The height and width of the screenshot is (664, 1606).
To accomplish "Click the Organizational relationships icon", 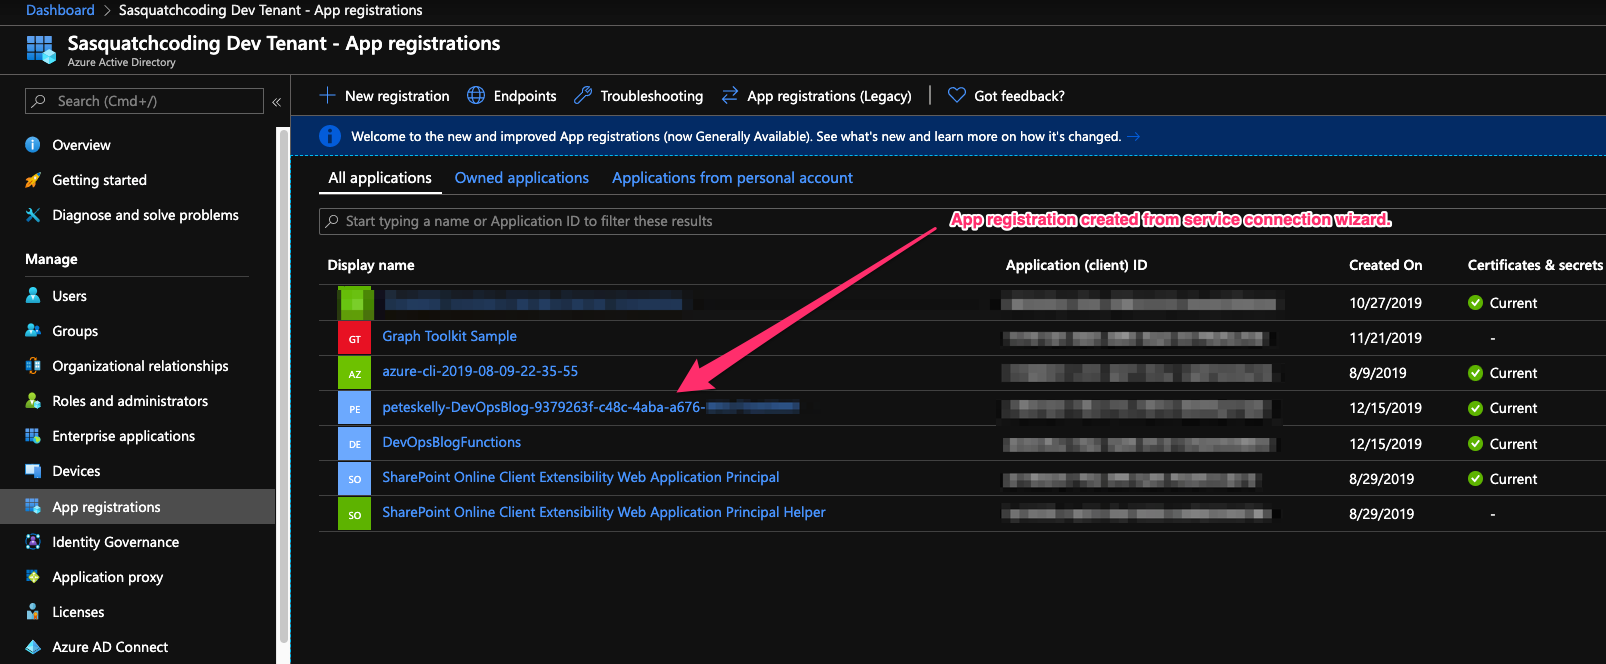I will [x=33, y=366].
